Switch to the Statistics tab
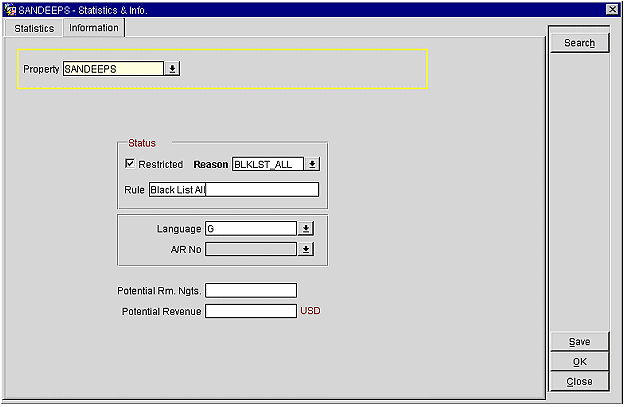The width and height of the screenshot is (626, 407). click(34, 28)
